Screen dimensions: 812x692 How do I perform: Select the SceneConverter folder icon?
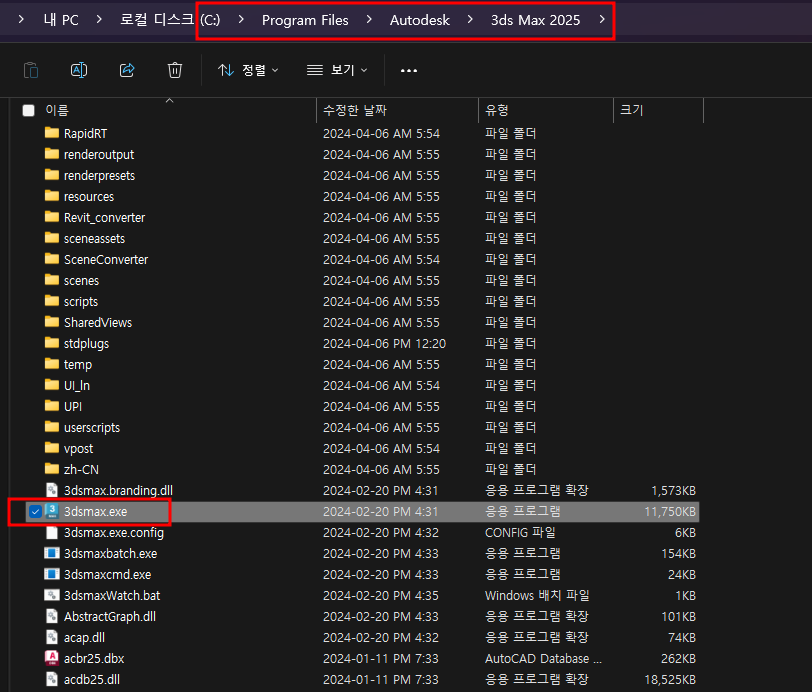pyautogui.click(x=52, y=259)
